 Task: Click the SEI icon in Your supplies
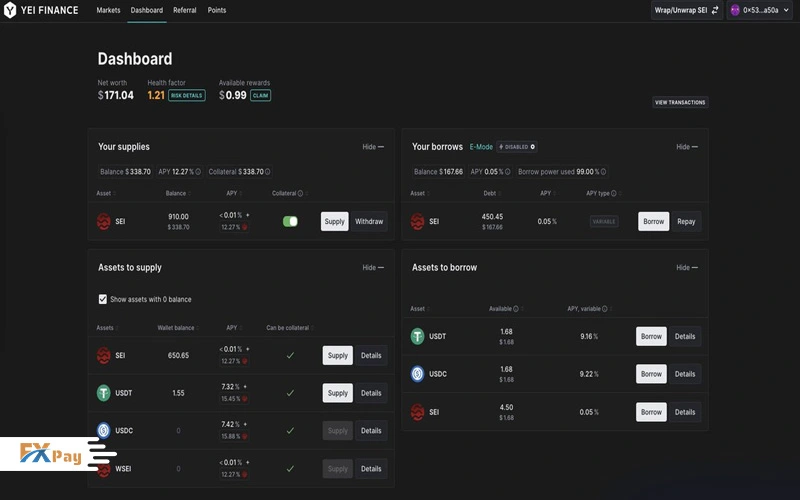[x=104, y=221]
